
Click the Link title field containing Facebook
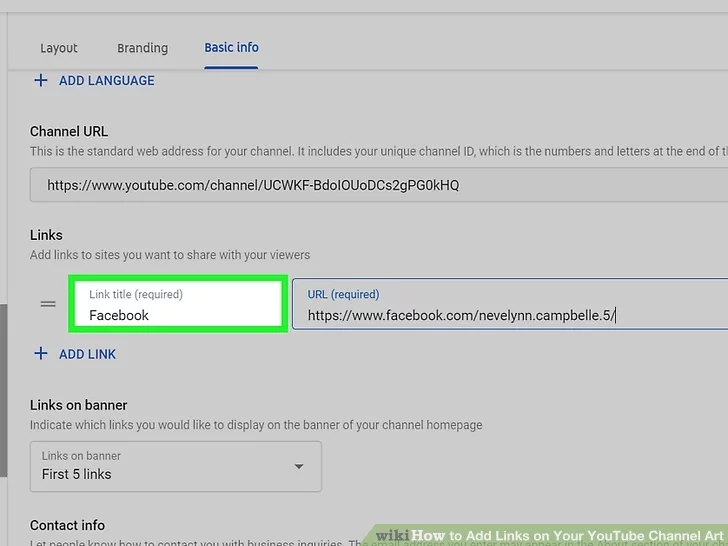tap(178, 304)
